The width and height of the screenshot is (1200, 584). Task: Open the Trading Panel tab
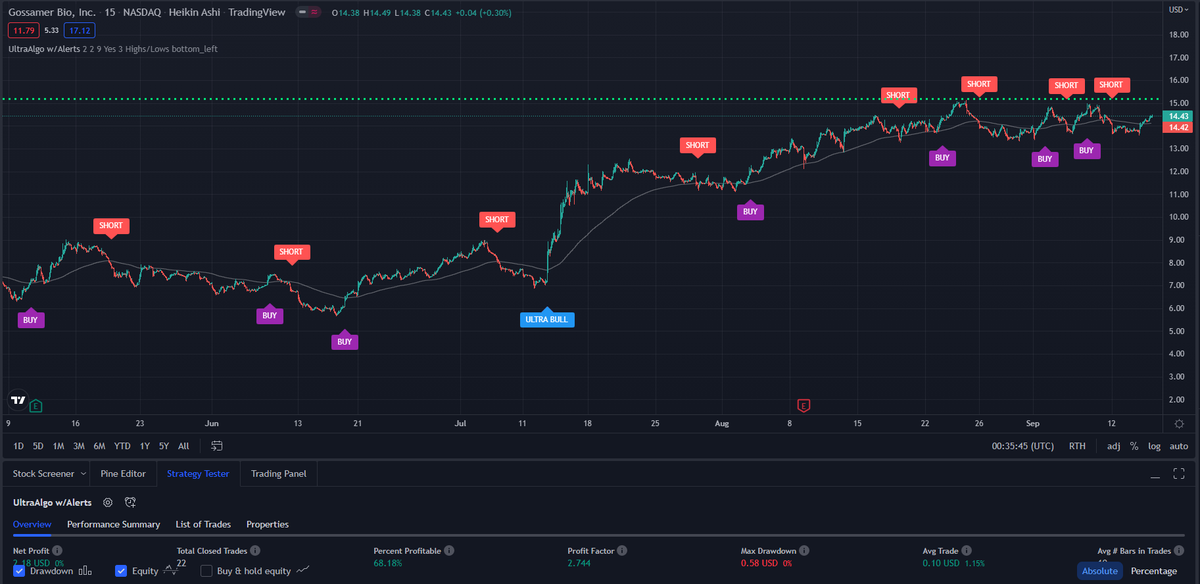pyautogui.click(x=279, y=473)
